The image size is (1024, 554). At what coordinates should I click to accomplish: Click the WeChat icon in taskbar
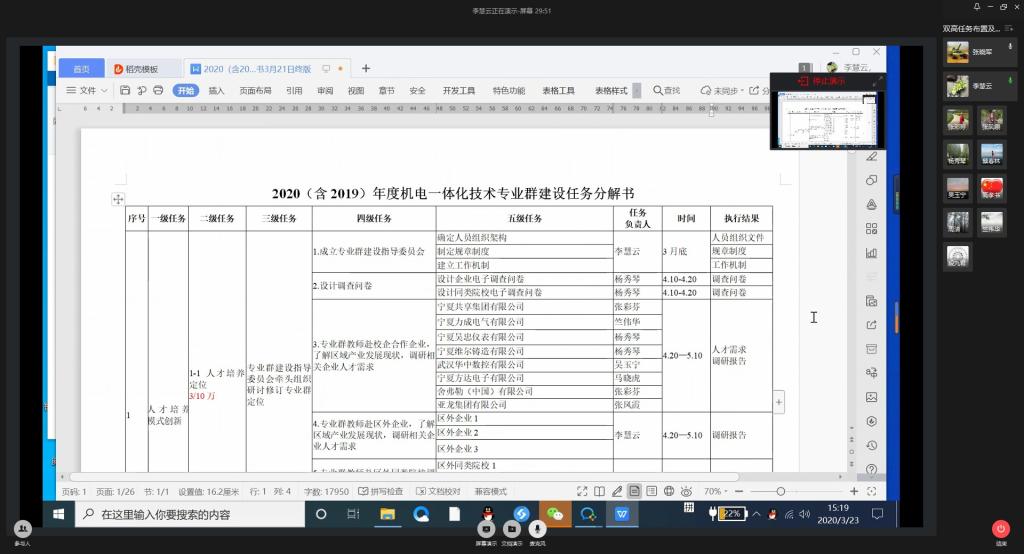click(x=554, y=514)
